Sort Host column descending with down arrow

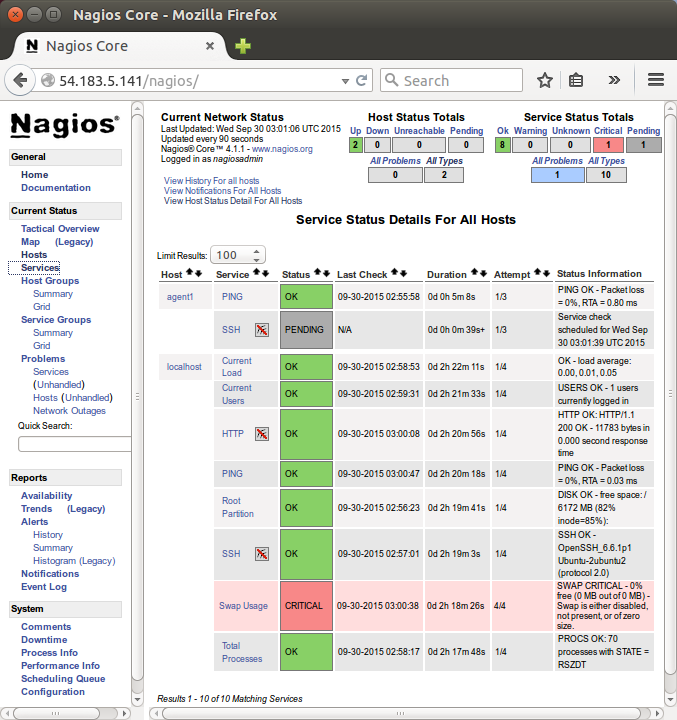click(x=198, y=274)
